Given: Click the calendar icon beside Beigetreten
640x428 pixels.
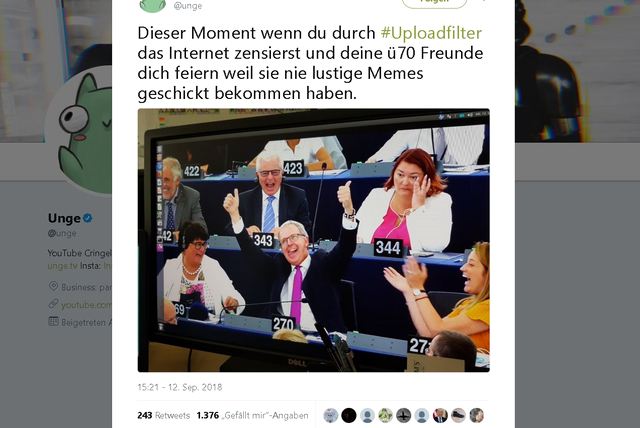Looking at the screenshot, I should pyautogui.click(x=53, y=322).
